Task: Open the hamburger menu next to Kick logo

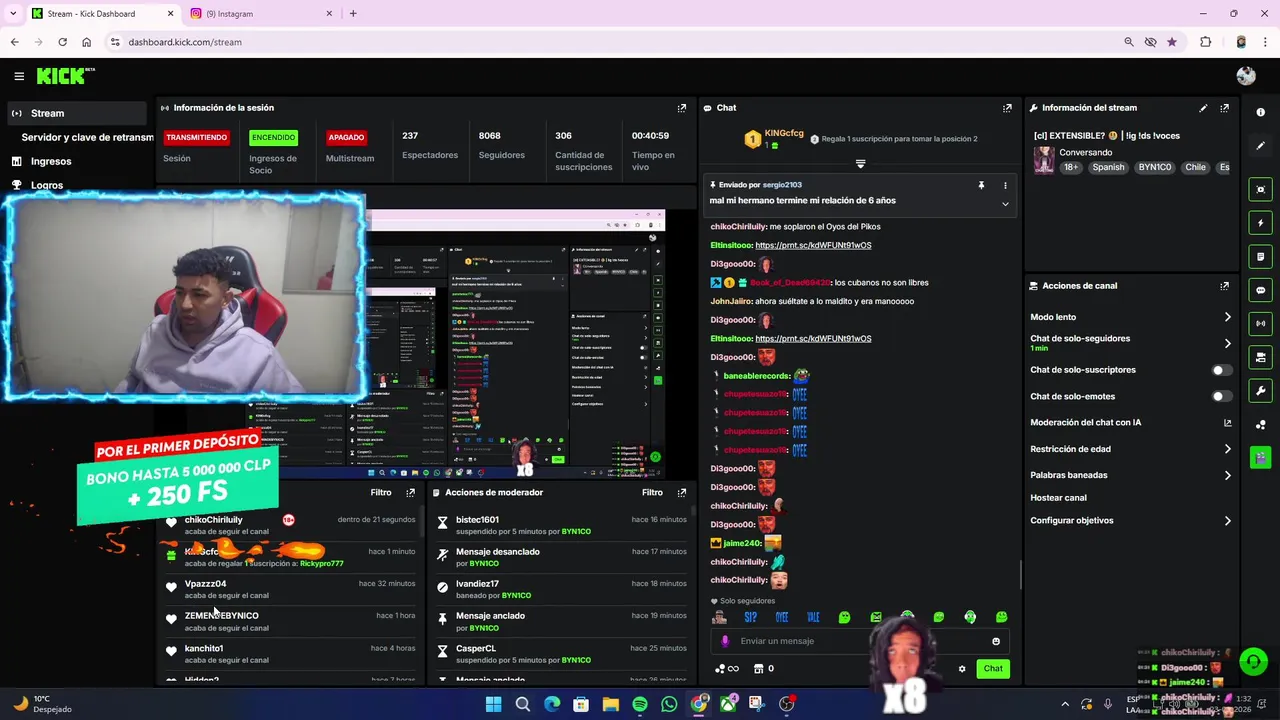Action: pos(19,76)
